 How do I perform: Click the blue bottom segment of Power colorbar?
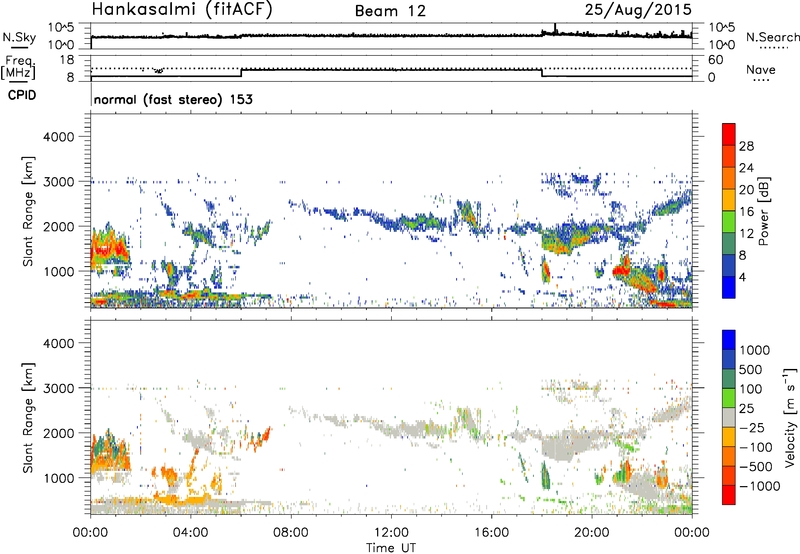[729, 287]
